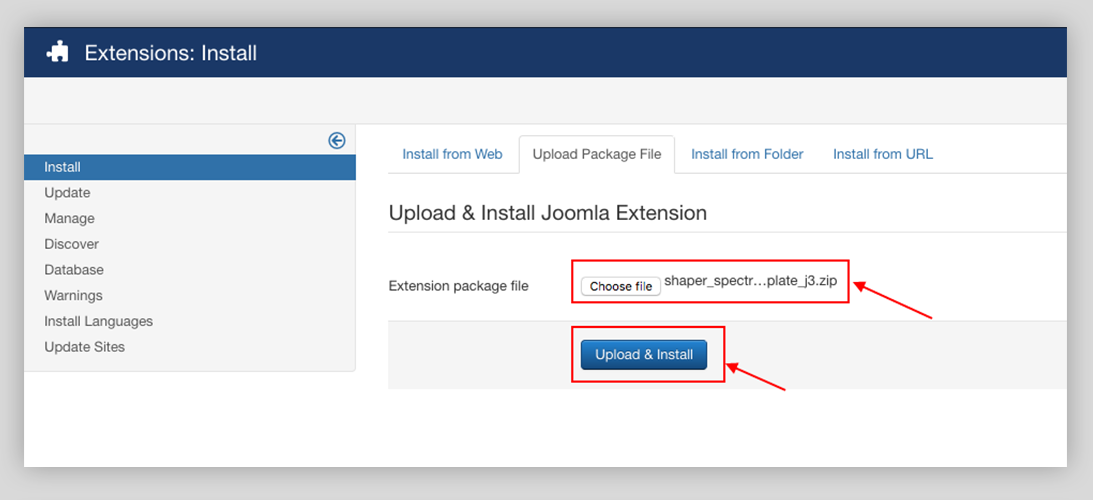This screenshot has width=1093, height=500.
Task: Switch to the Install from URL tab
Action: click(883, 154)
